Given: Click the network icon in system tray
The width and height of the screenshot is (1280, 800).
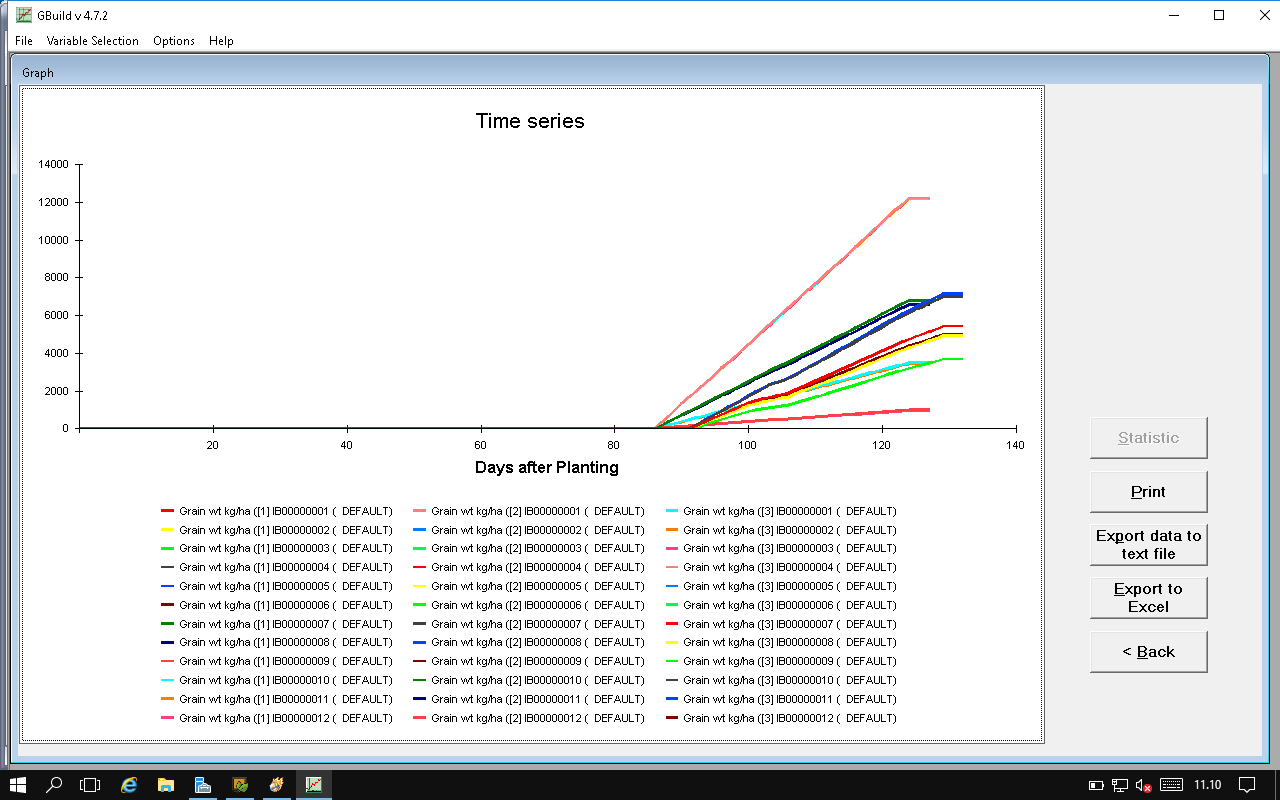Looking at the screenshot, I should (x=1120, y=785).
